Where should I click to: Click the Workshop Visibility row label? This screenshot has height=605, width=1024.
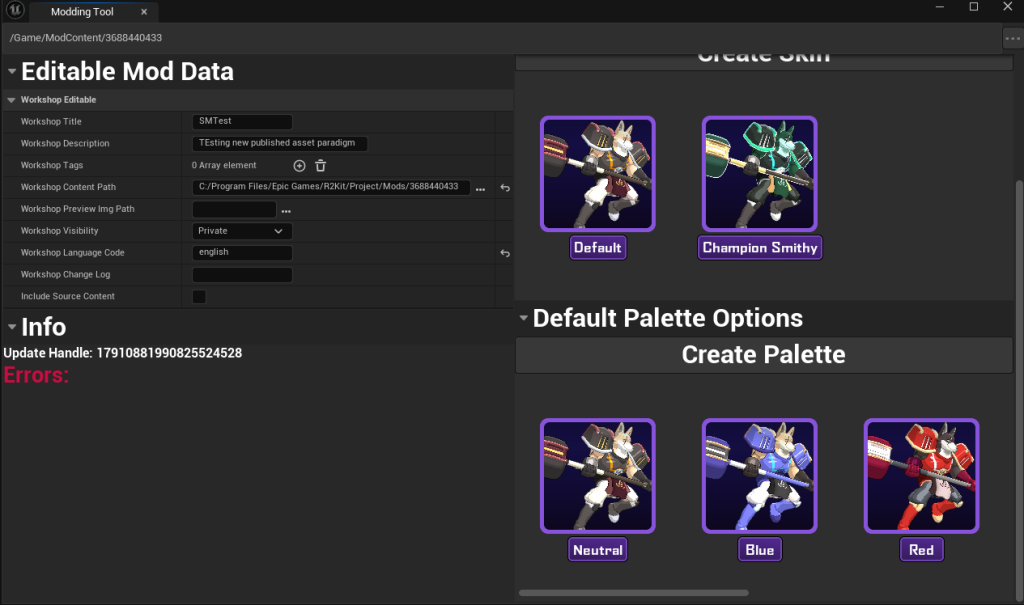(59, 231)
